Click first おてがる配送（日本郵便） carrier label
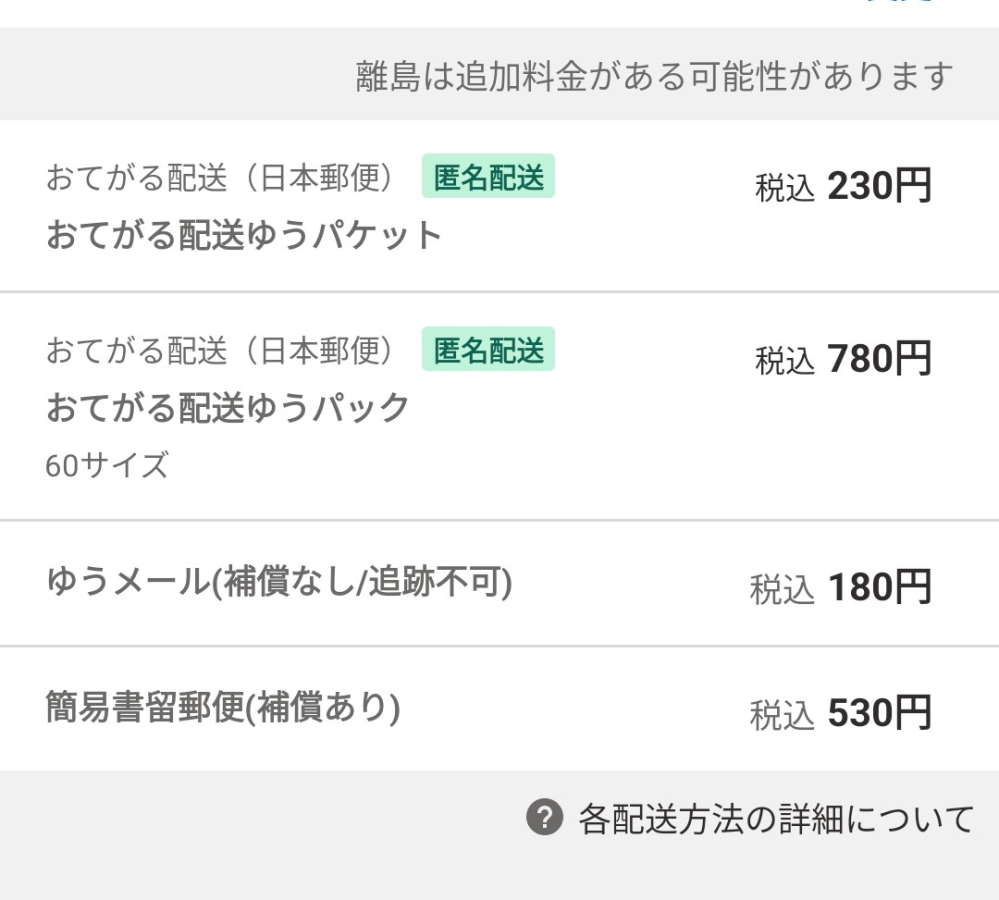The height and width of the screenshot is (900, 999). [220, 177]
